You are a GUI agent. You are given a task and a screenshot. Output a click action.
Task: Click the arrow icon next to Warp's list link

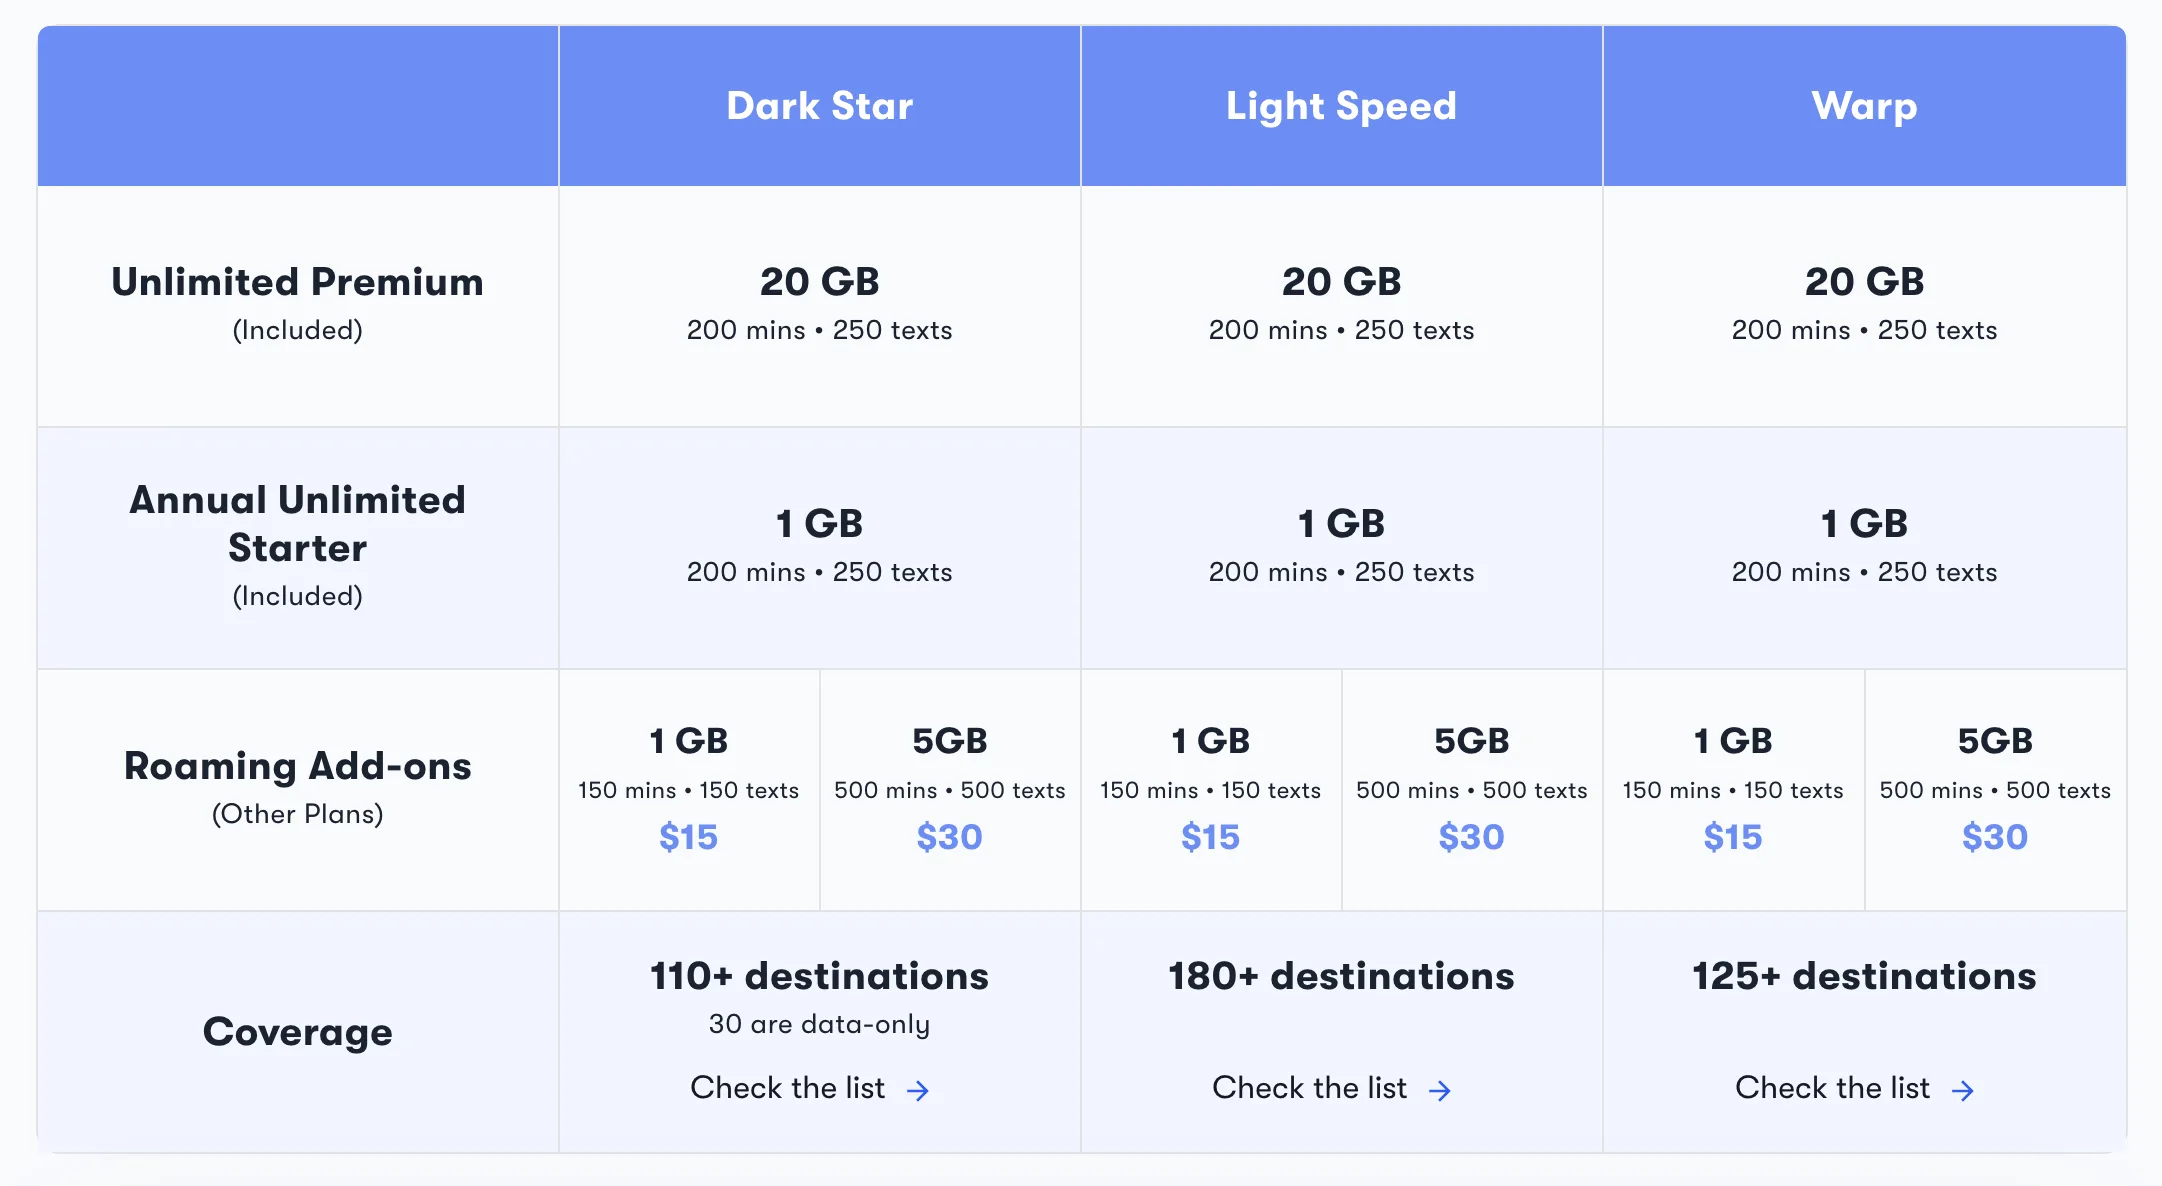point(1963,1090)
